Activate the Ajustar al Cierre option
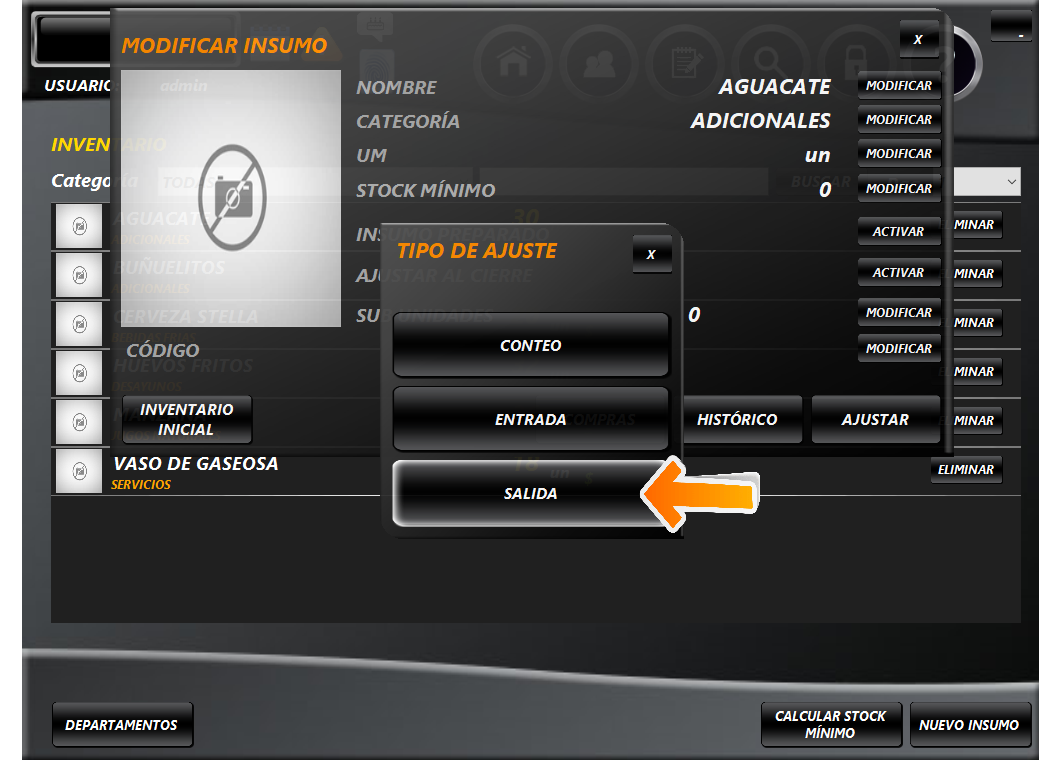The image size is (1062, 760). coord(898,273)
